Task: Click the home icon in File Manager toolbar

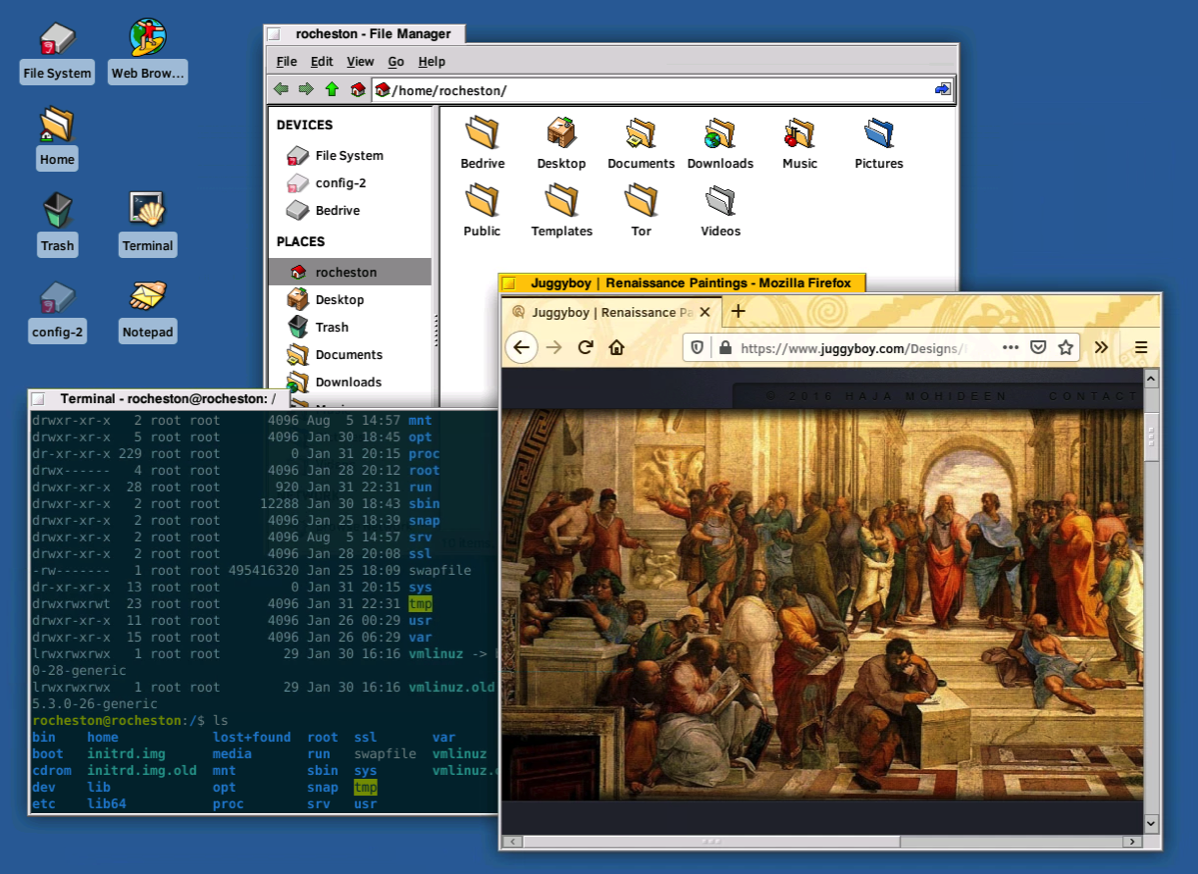Action: pos(357,90)
